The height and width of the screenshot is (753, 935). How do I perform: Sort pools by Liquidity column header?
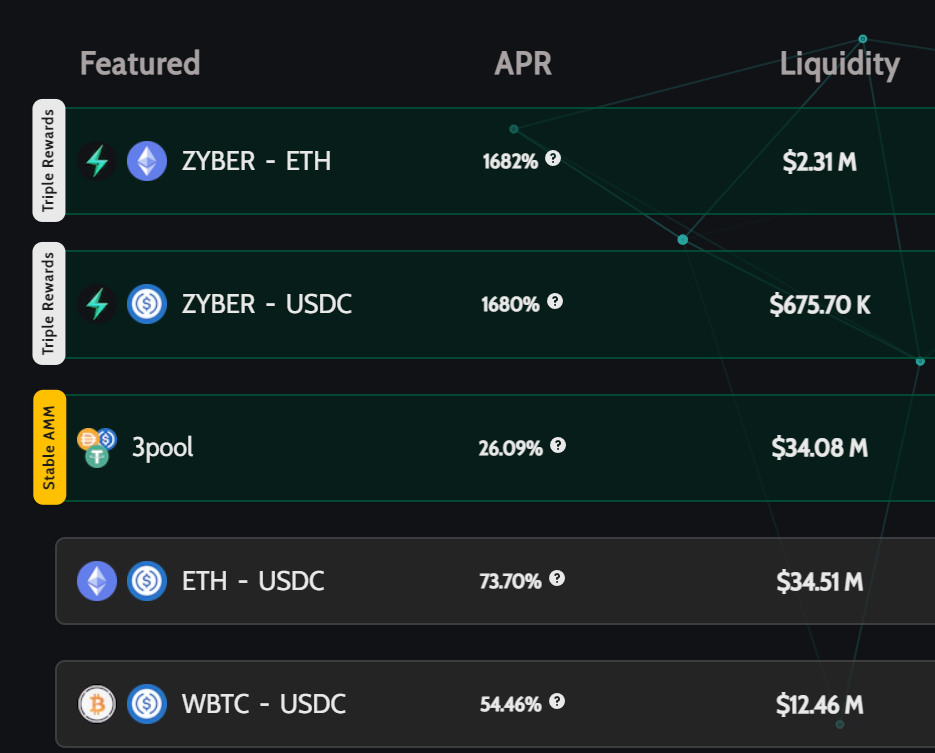(x=840, y=64)
